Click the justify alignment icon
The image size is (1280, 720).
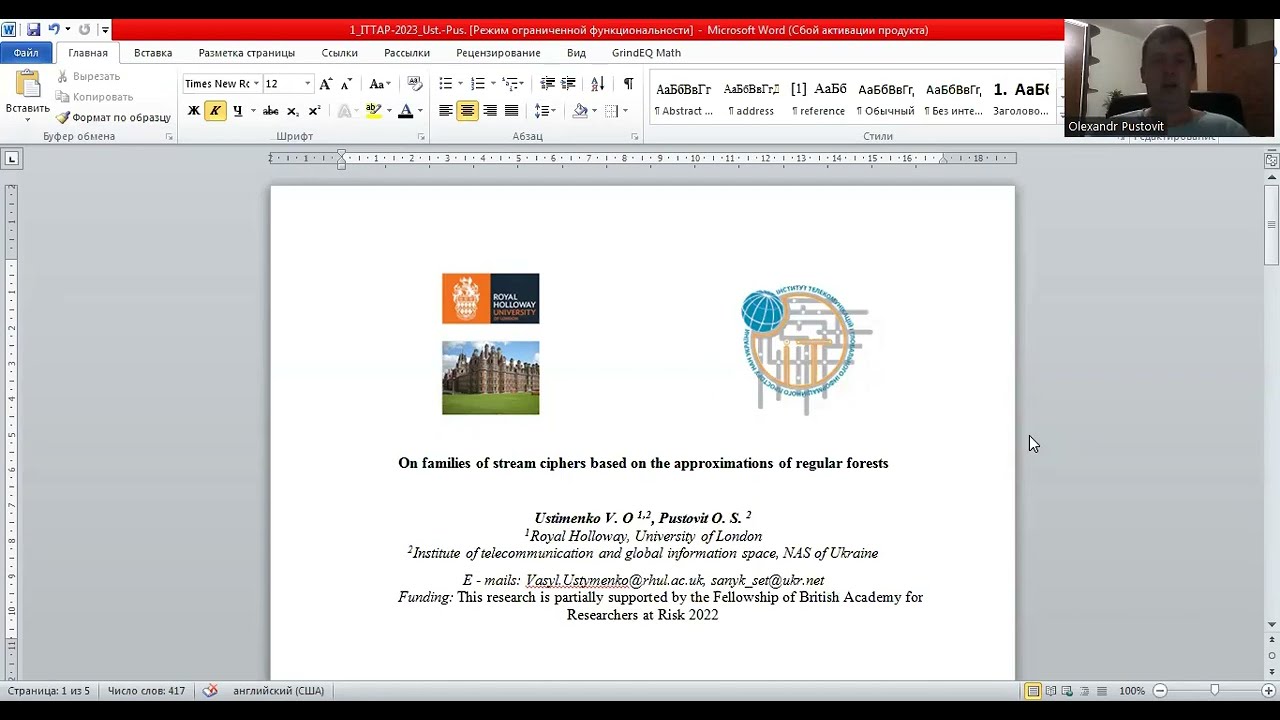[512, 111]
